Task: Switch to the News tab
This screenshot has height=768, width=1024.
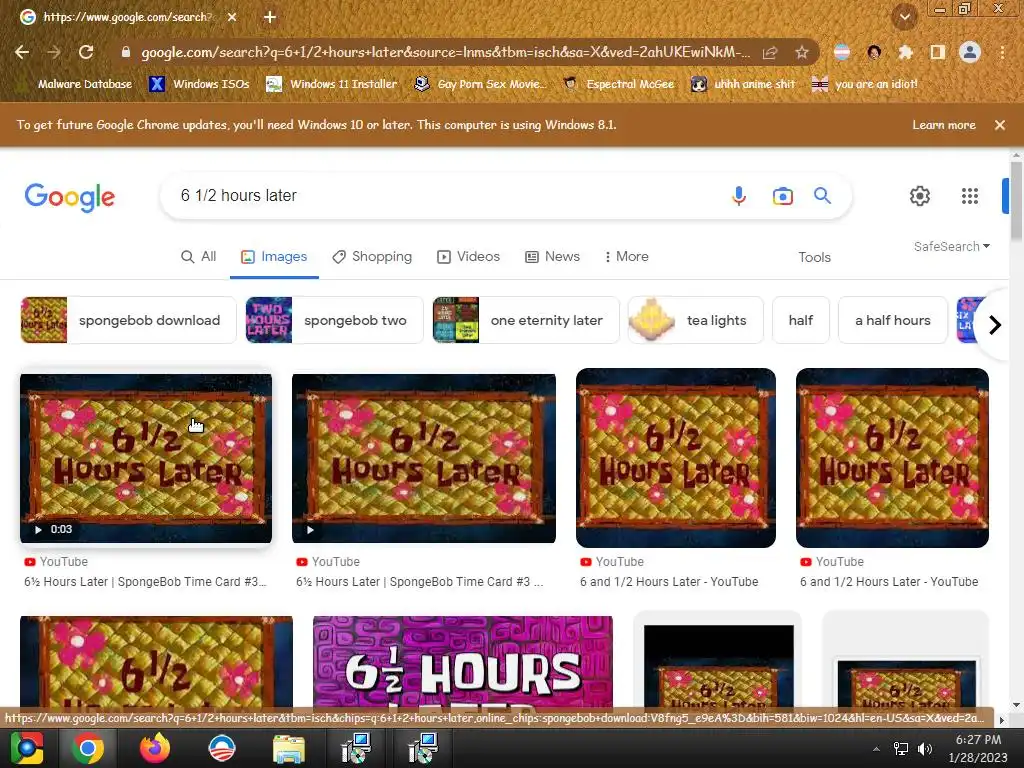Action: tap(552, 257)
